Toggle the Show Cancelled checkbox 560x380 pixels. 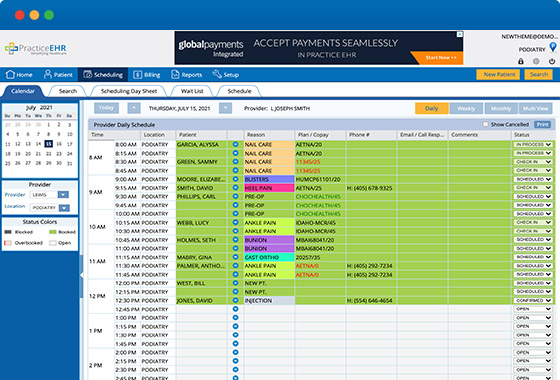[485, 124]
